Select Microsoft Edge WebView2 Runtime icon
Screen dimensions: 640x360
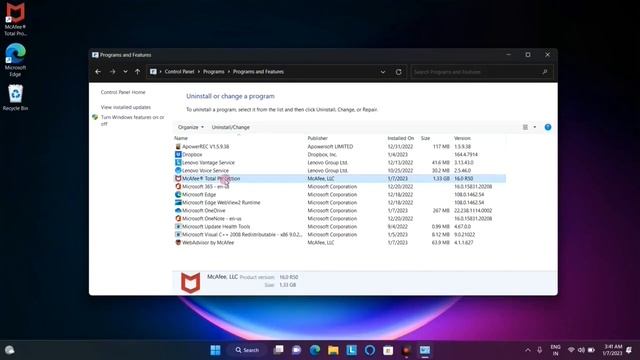(178, 202)
